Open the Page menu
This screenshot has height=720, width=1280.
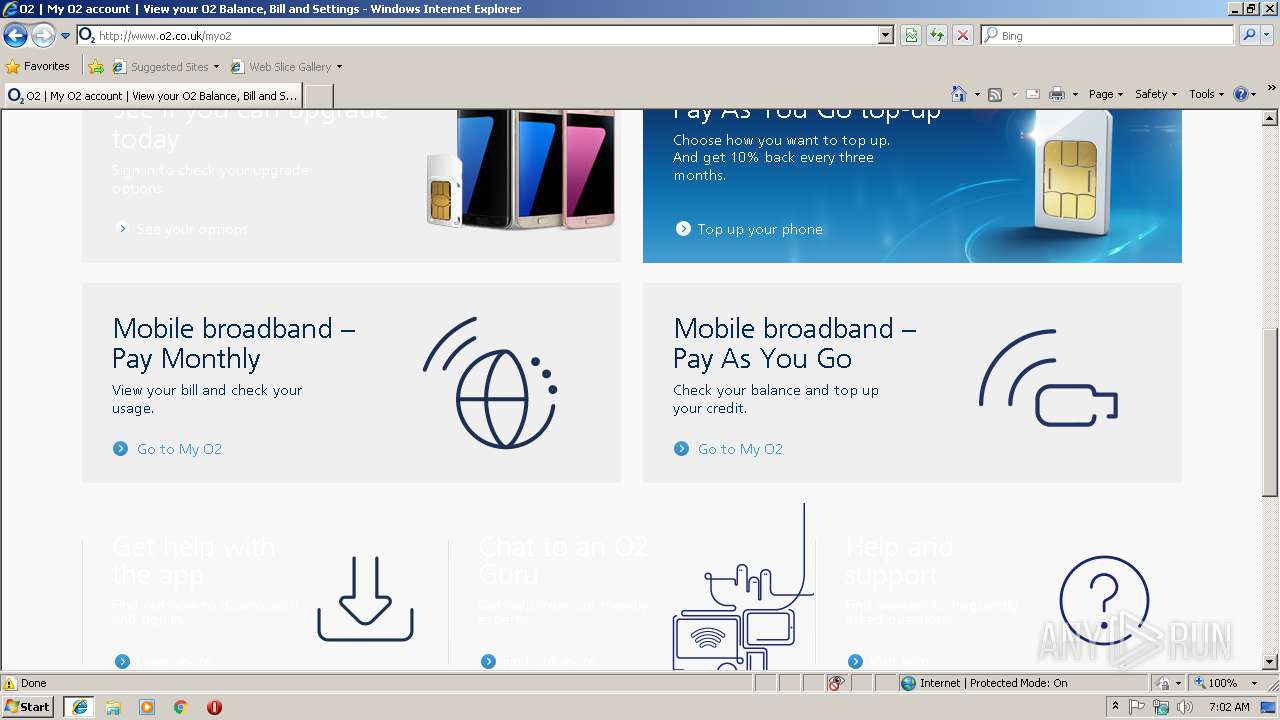point(1106,94)
